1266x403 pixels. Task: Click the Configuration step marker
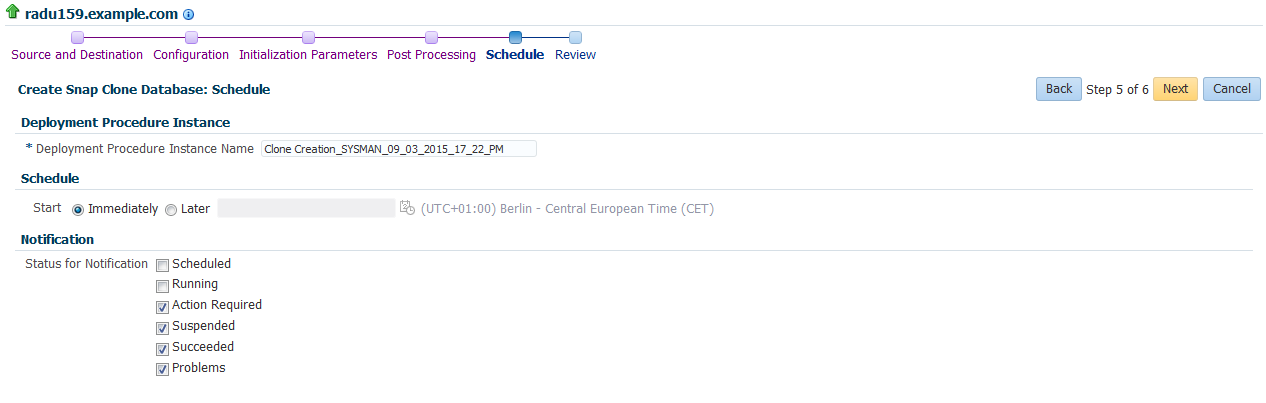click(x=191, y=38)
